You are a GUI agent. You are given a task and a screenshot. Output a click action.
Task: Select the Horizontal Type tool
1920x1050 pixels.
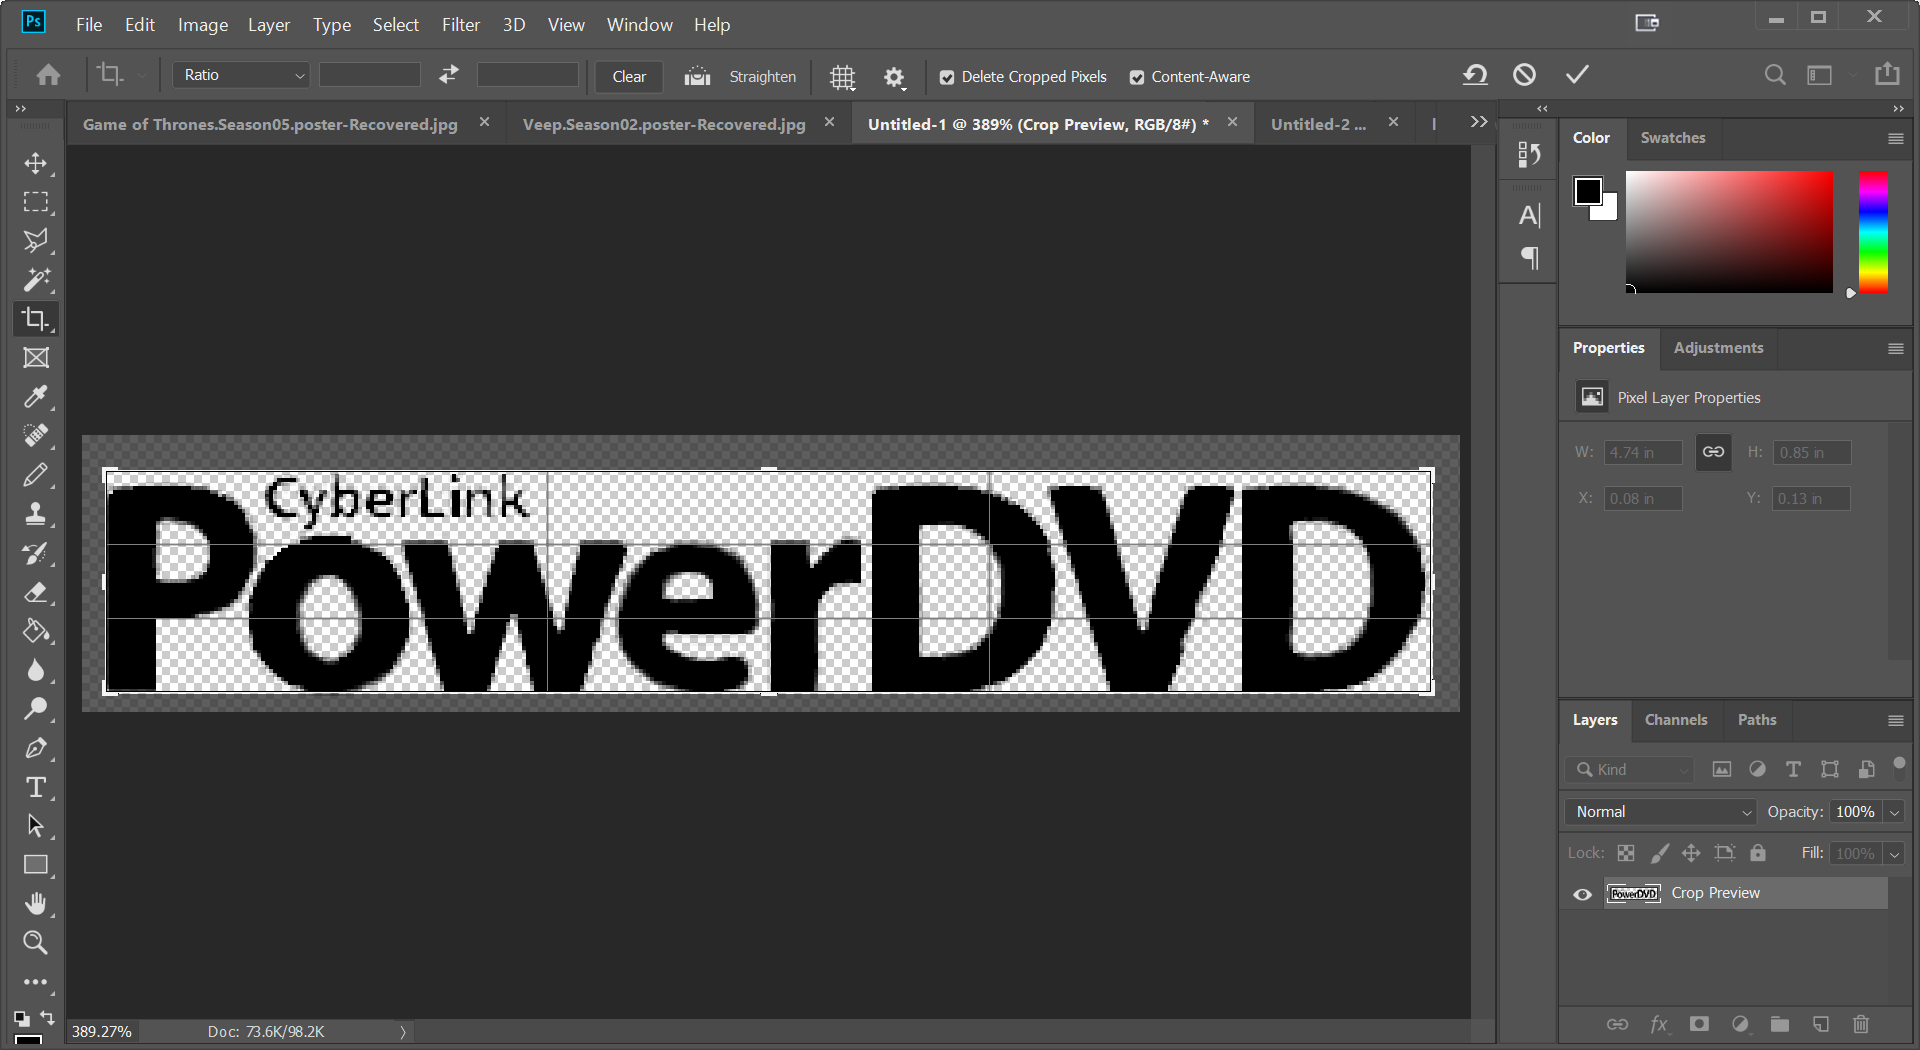(x=36, y=787)
